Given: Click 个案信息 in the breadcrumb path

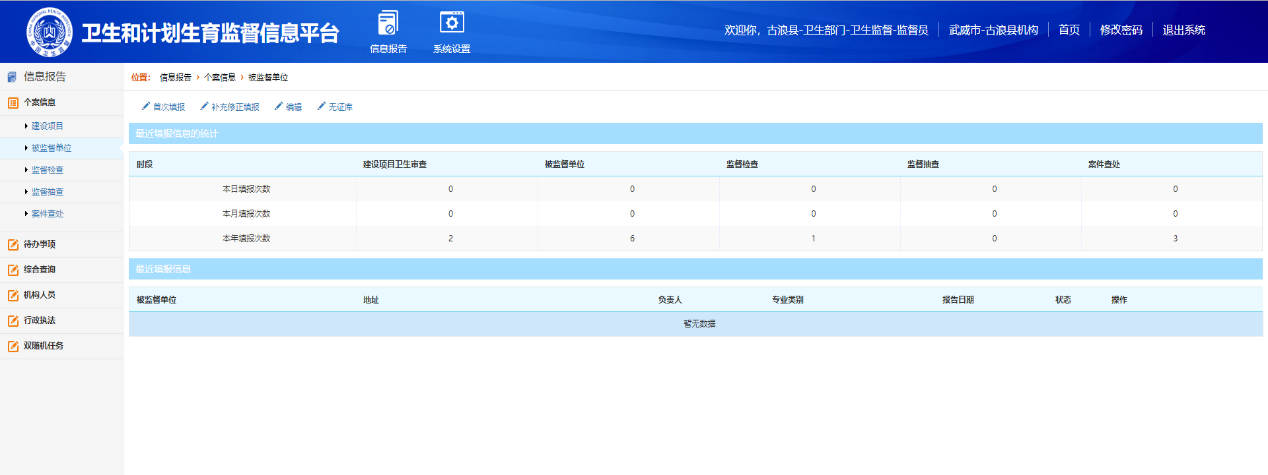Looking at the screenshot, I should click(x=219, y=77).
